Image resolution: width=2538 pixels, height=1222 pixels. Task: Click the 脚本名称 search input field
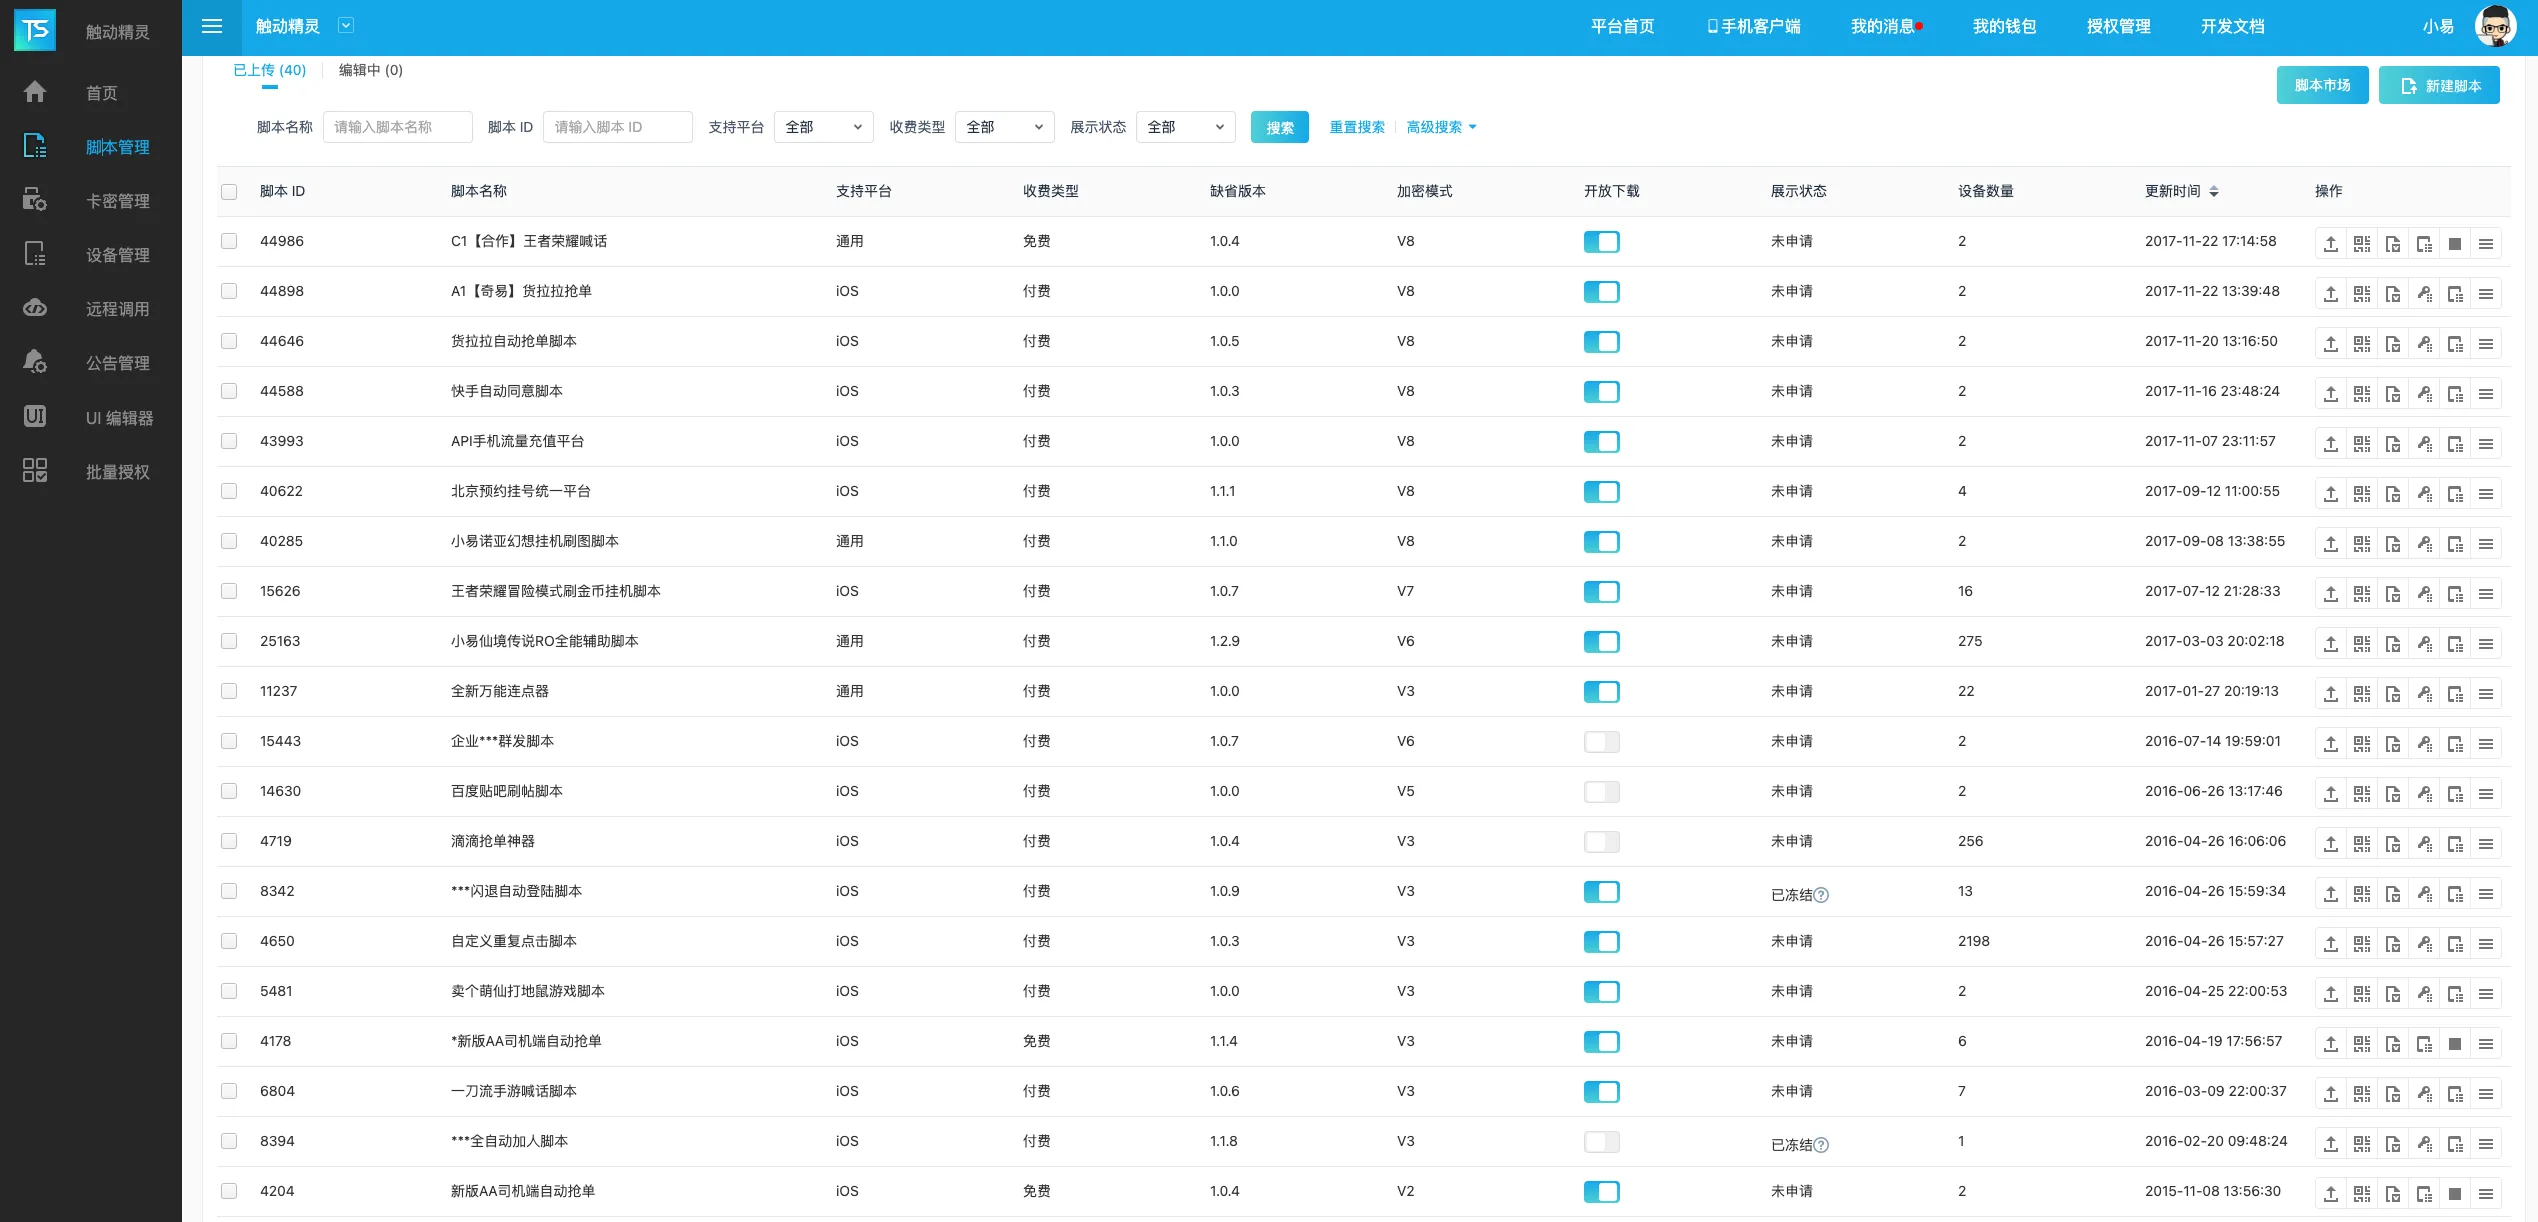[x=397, y=127]
